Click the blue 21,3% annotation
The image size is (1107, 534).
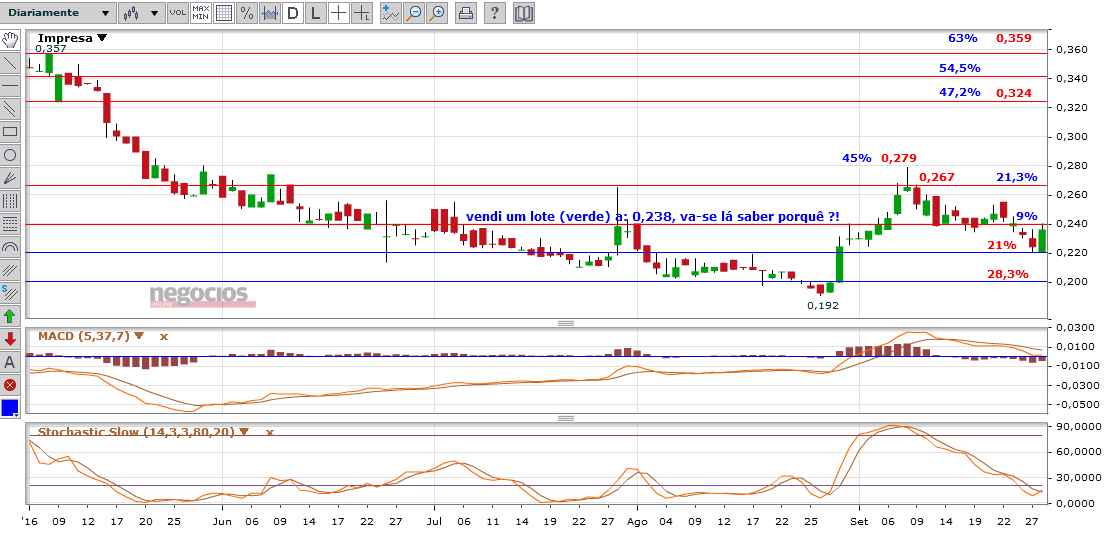click(1017, 177)
